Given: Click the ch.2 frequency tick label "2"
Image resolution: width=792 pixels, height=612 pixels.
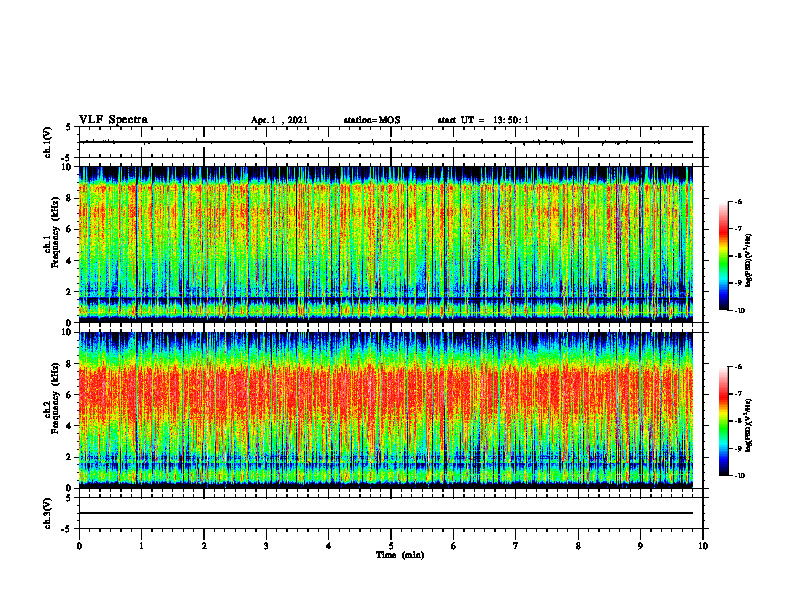Looking at the screenshot, I should click(70, 457).
